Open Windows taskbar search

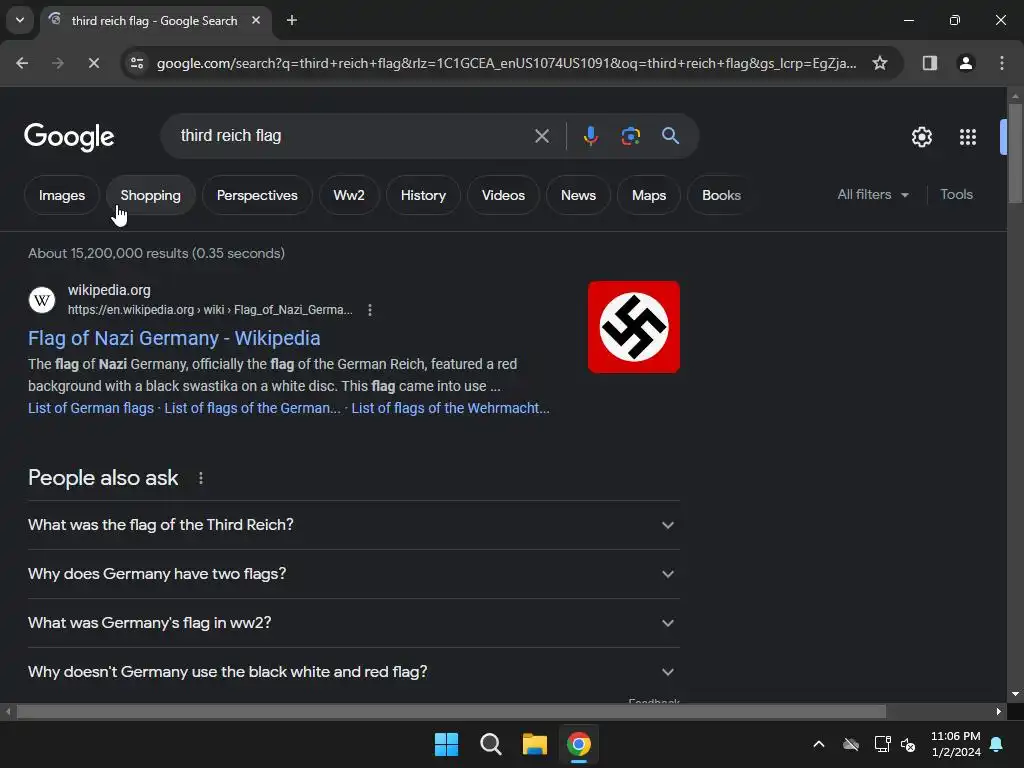(x=490, y=744)
